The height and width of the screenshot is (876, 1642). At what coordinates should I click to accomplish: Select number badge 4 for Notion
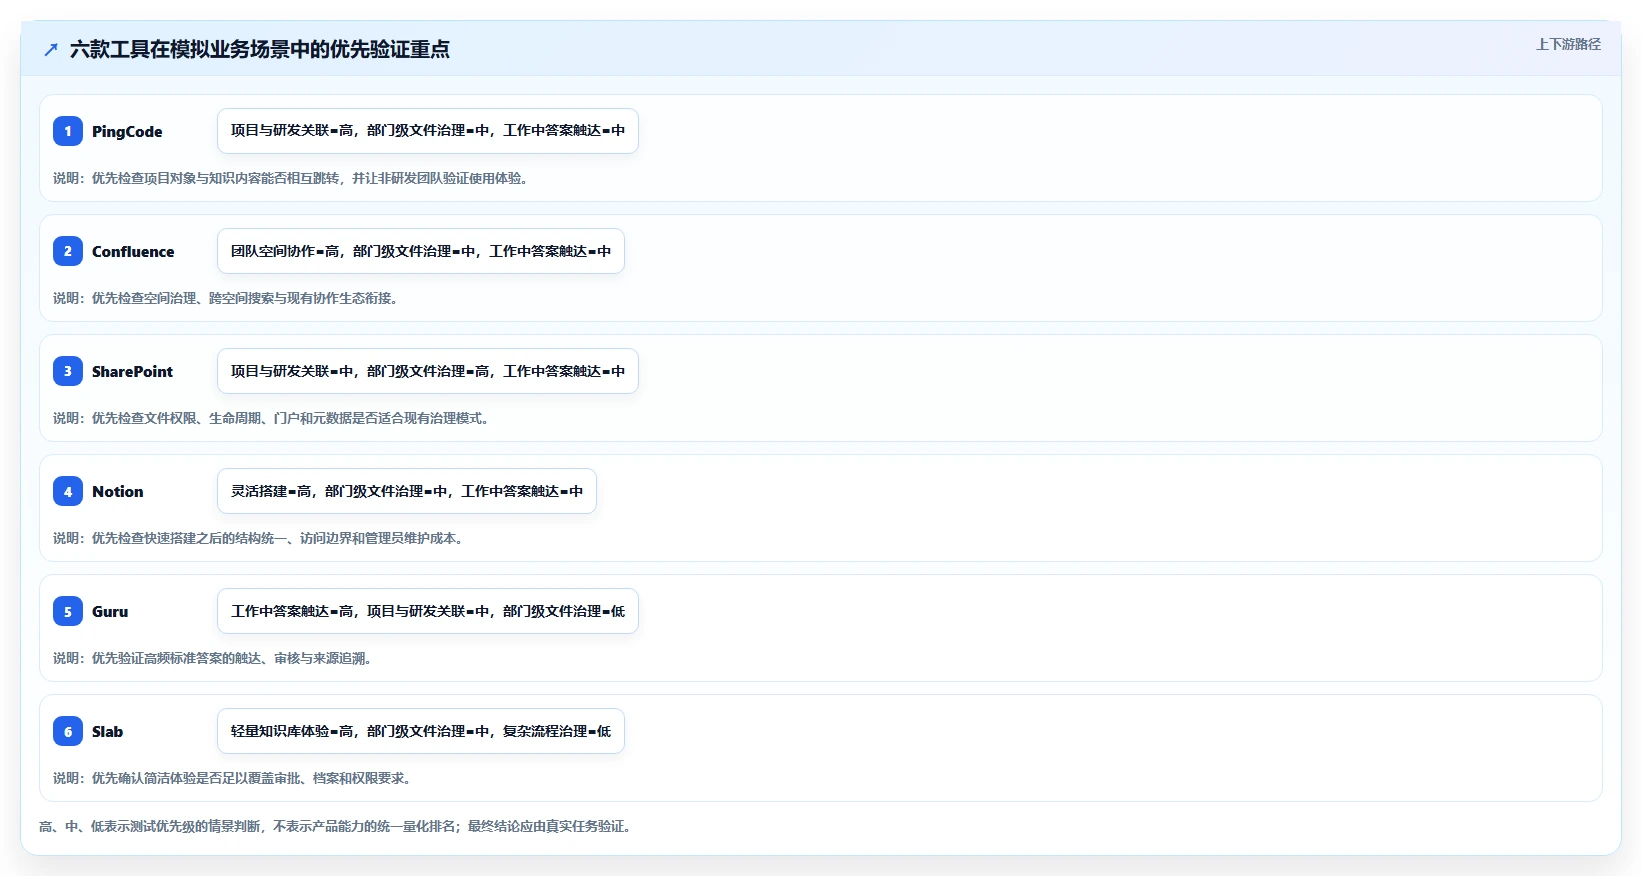coord(68,491)
